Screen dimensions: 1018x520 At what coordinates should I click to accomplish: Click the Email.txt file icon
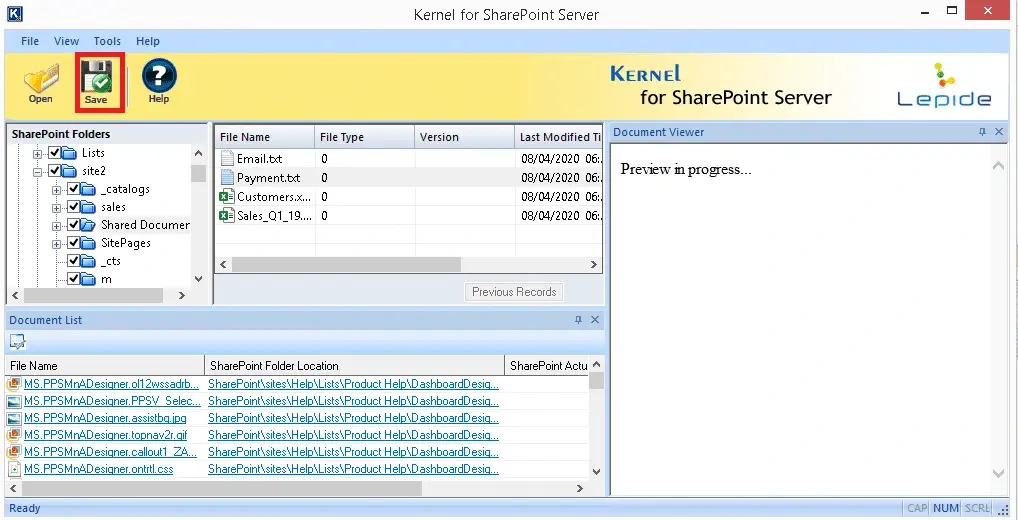tap(227, 158)
